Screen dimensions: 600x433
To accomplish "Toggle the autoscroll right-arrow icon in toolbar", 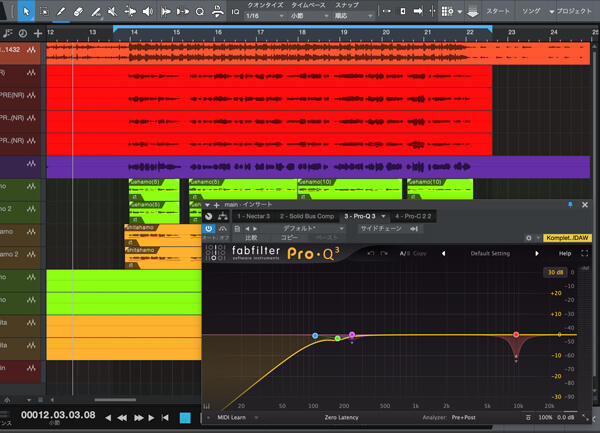I will pyautogui.click(x=418, y=11).
